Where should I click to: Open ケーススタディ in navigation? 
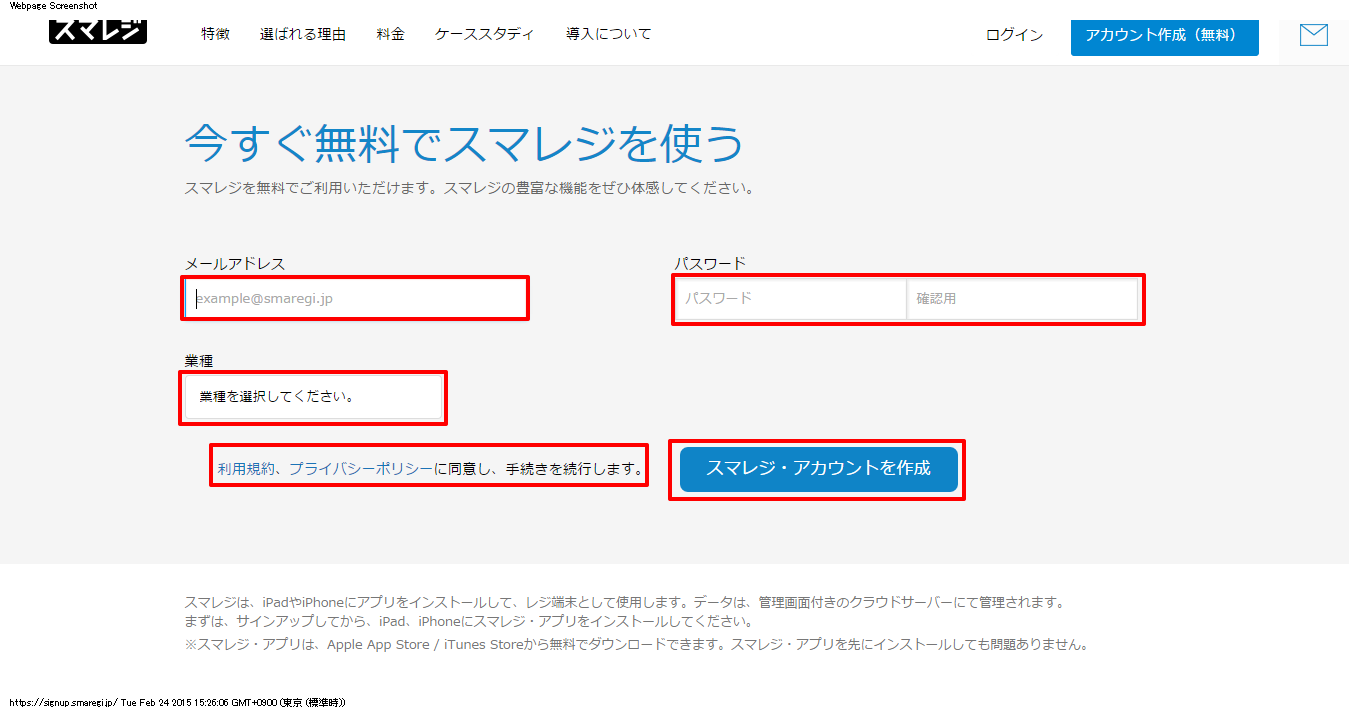tap(485, 34)
